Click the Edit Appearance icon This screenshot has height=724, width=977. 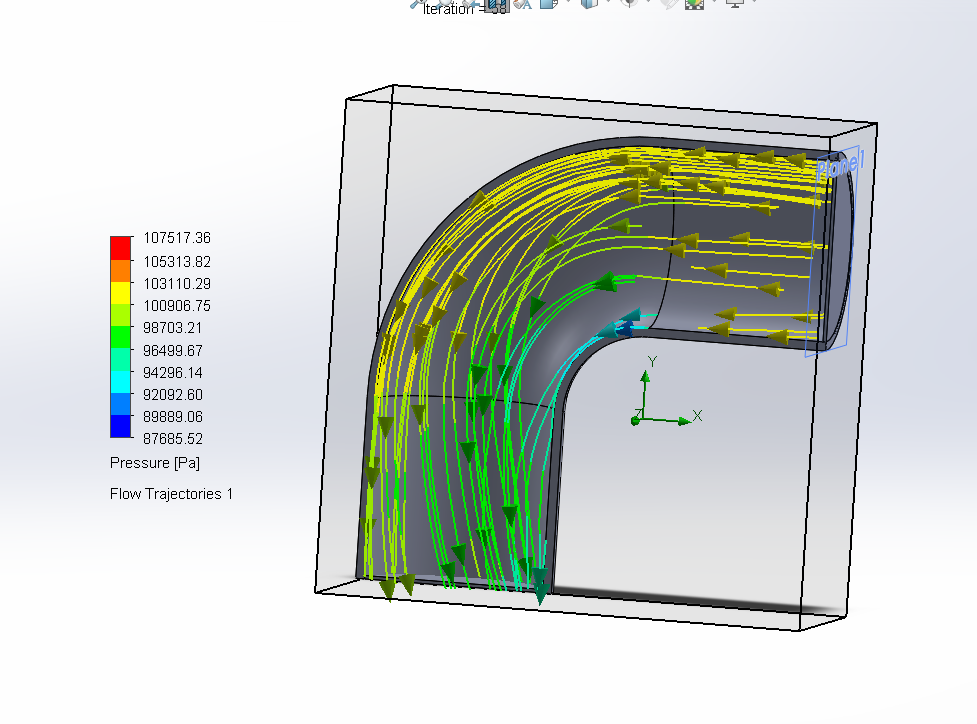click(x=669, y=5)
